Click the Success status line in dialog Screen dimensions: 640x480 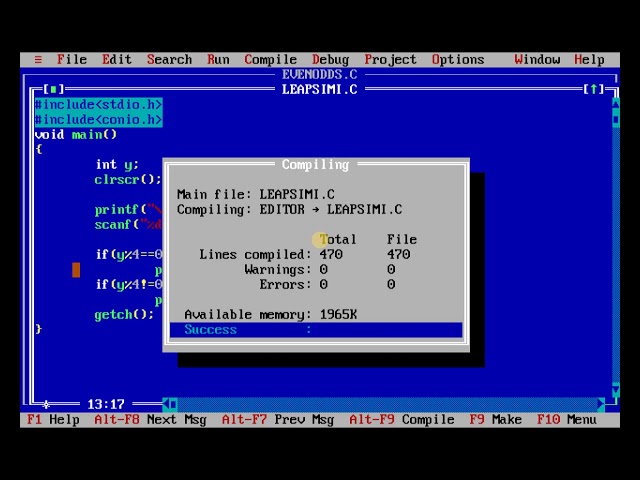pos(316,329)
